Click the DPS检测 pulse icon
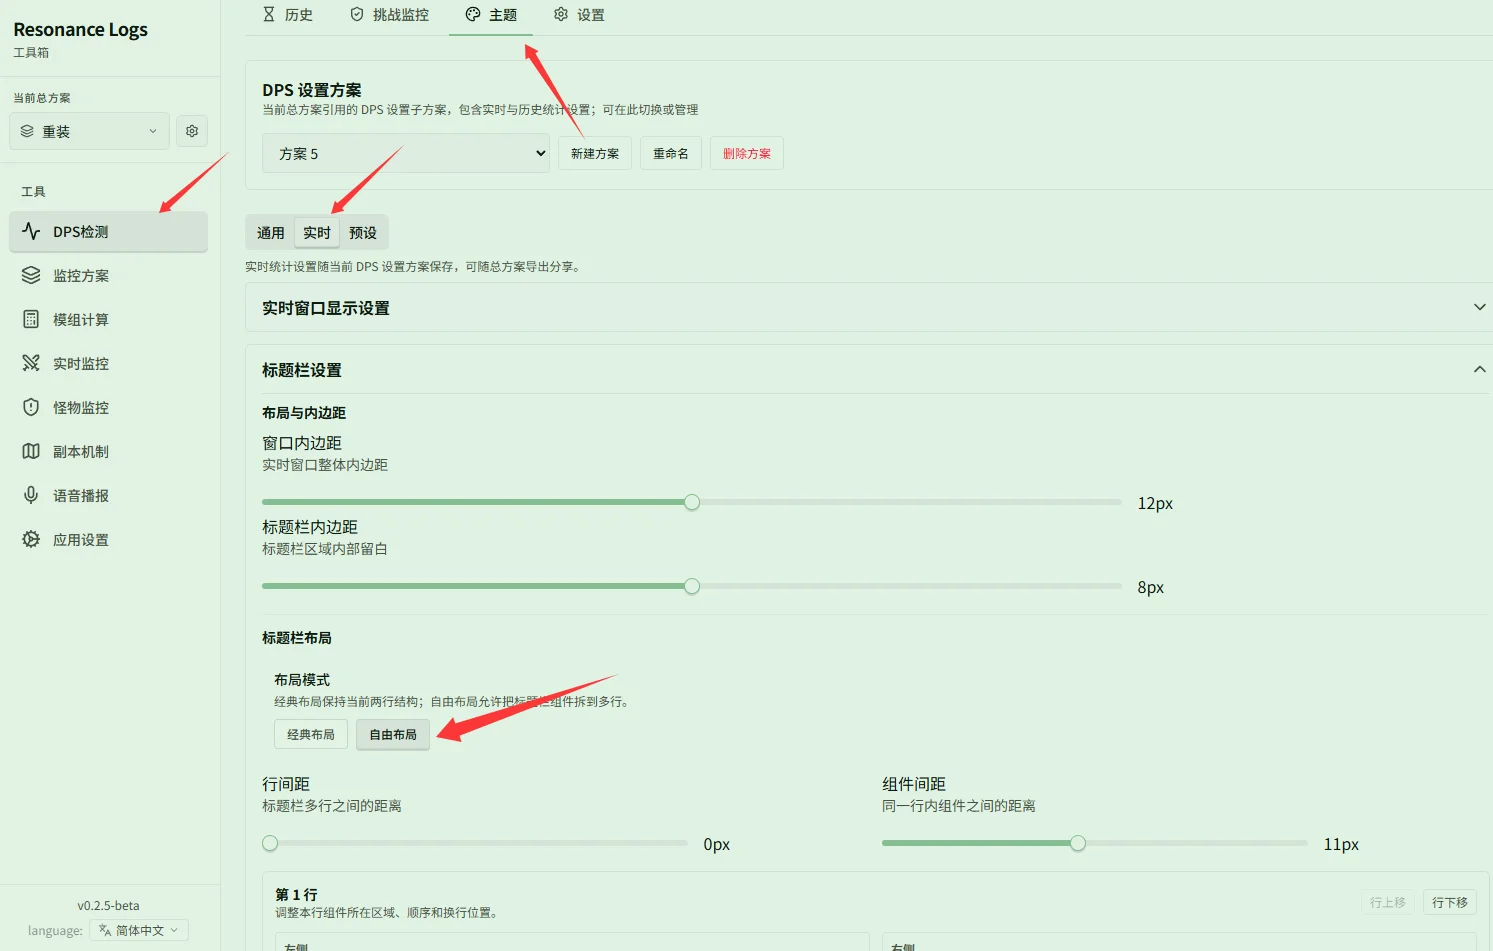 click(31, 231)
